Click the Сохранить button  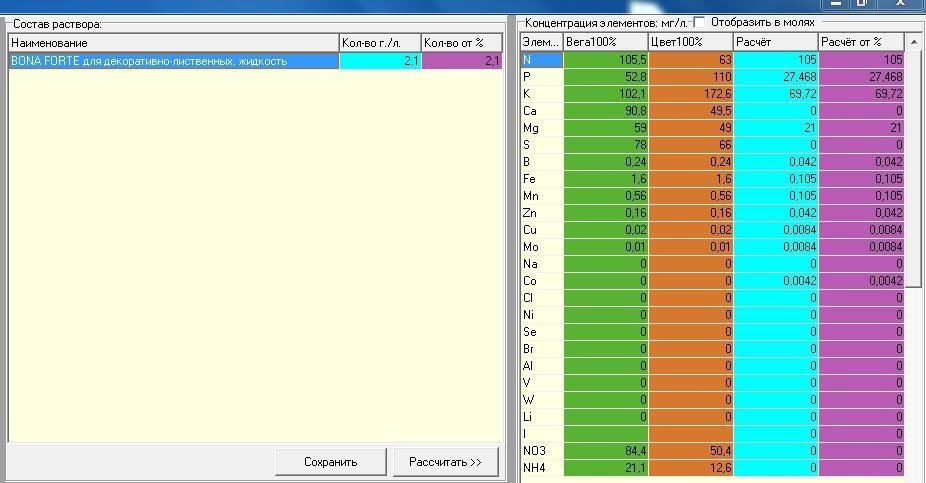(331, 462)
